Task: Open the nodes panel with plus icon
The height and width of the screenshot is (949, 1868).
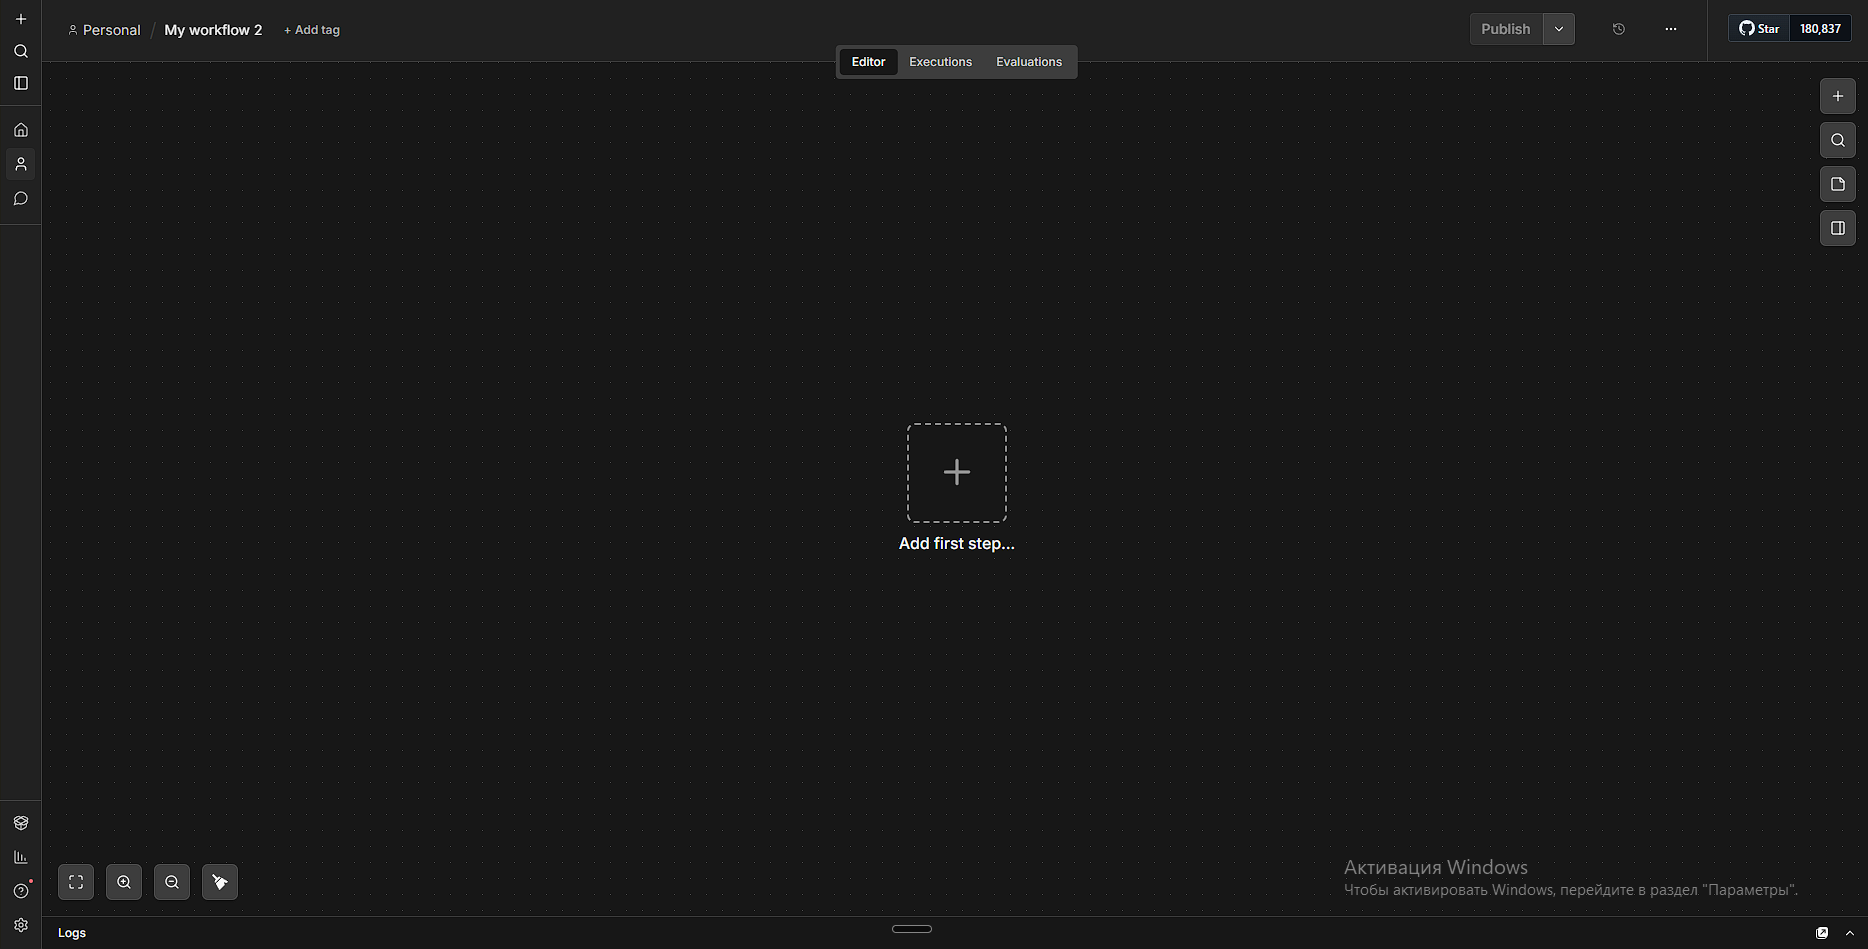Action: point(1837,96)
